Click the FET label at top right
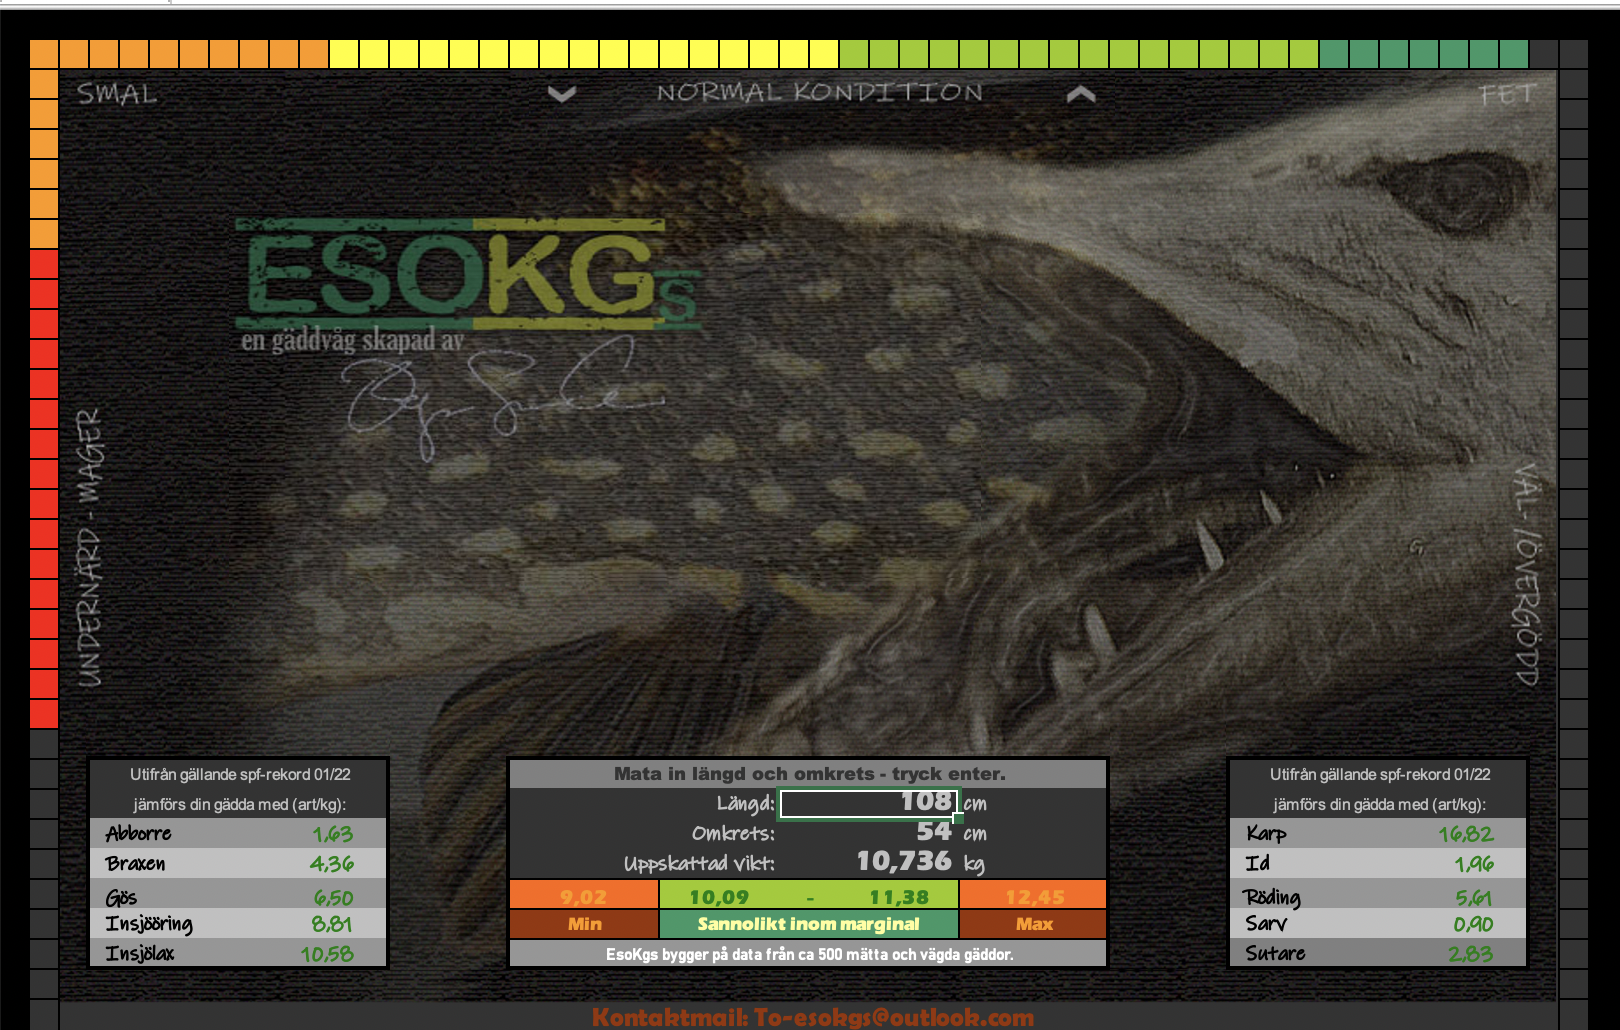 [1506, 95]
